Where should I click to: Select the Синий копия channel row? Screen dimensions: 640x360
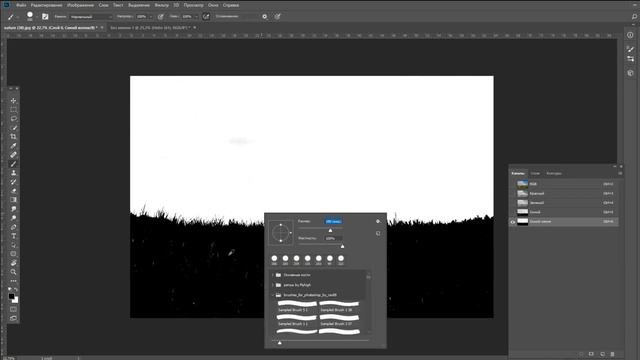(564, 222)
